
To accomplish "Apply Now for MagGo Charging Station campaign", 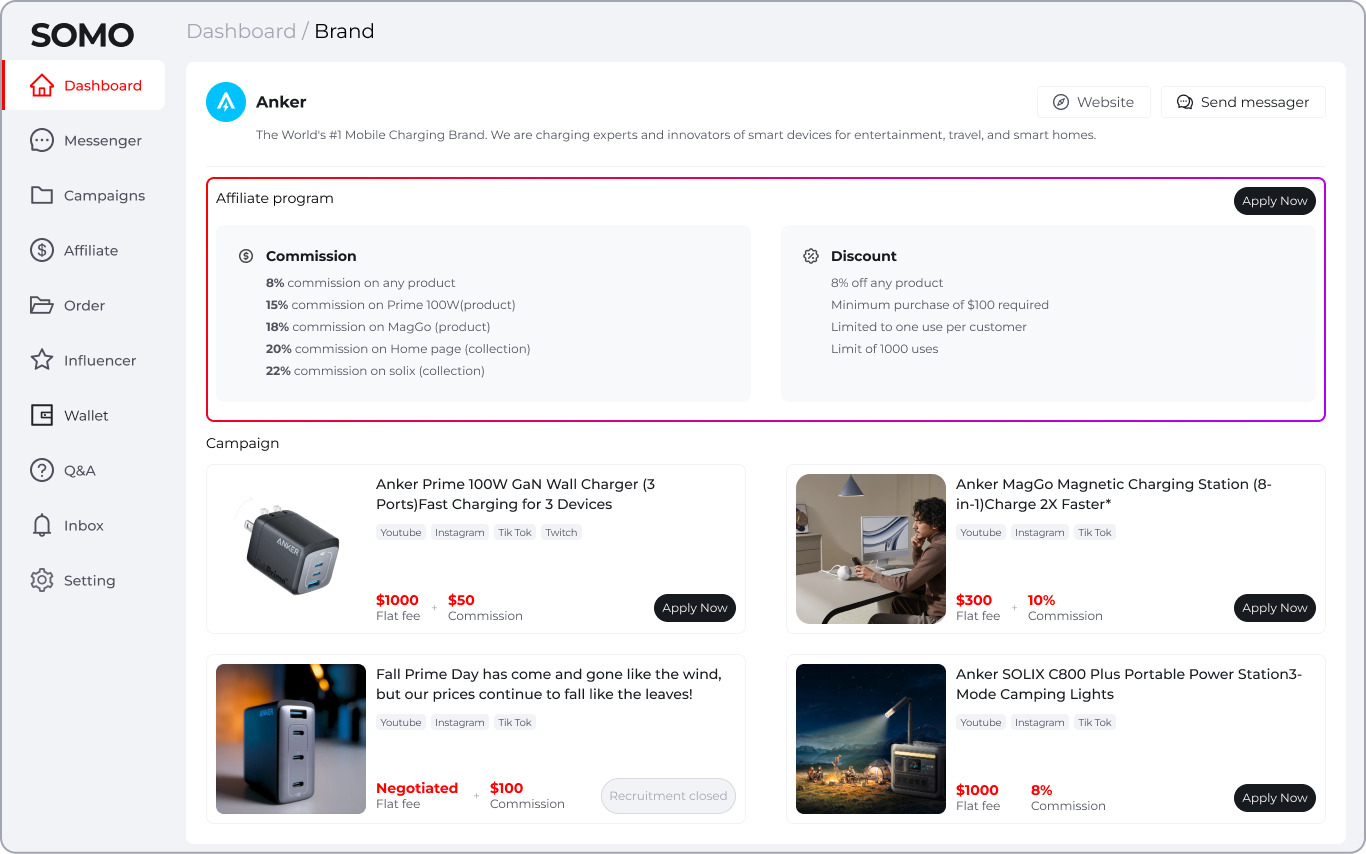I will [x=1274, y=608].
